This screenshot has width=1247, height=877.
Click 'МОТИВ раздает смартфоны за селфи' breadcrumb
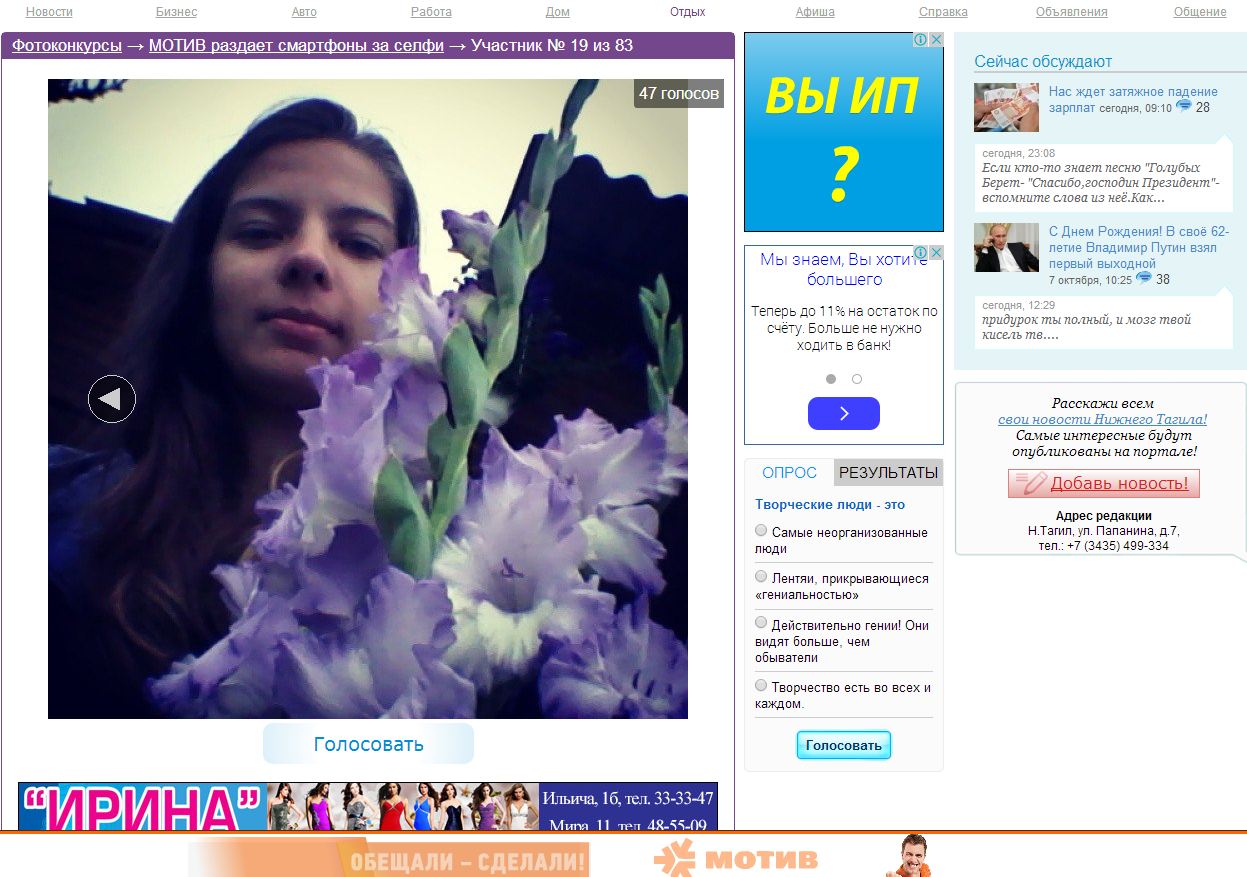pos(296,45)
